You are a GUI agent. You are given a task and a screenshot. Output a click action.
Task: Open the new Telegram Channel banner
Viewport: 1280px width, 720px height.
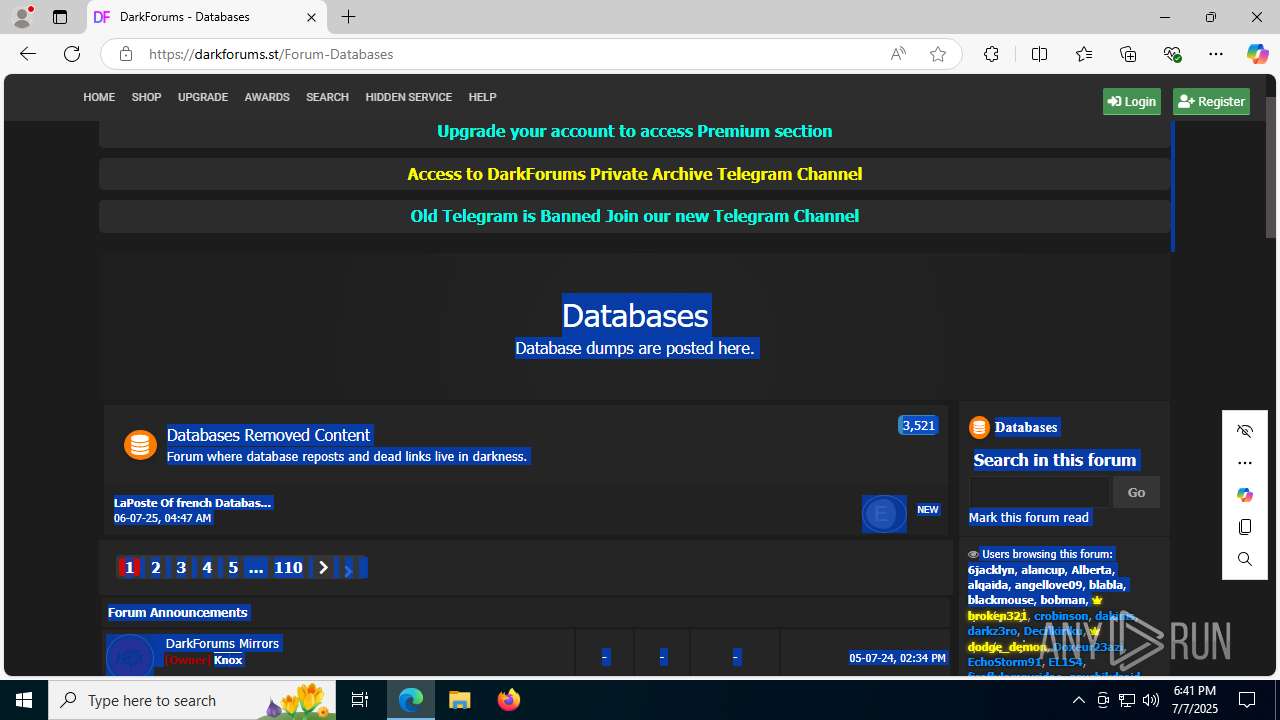[x=634, y=216]
